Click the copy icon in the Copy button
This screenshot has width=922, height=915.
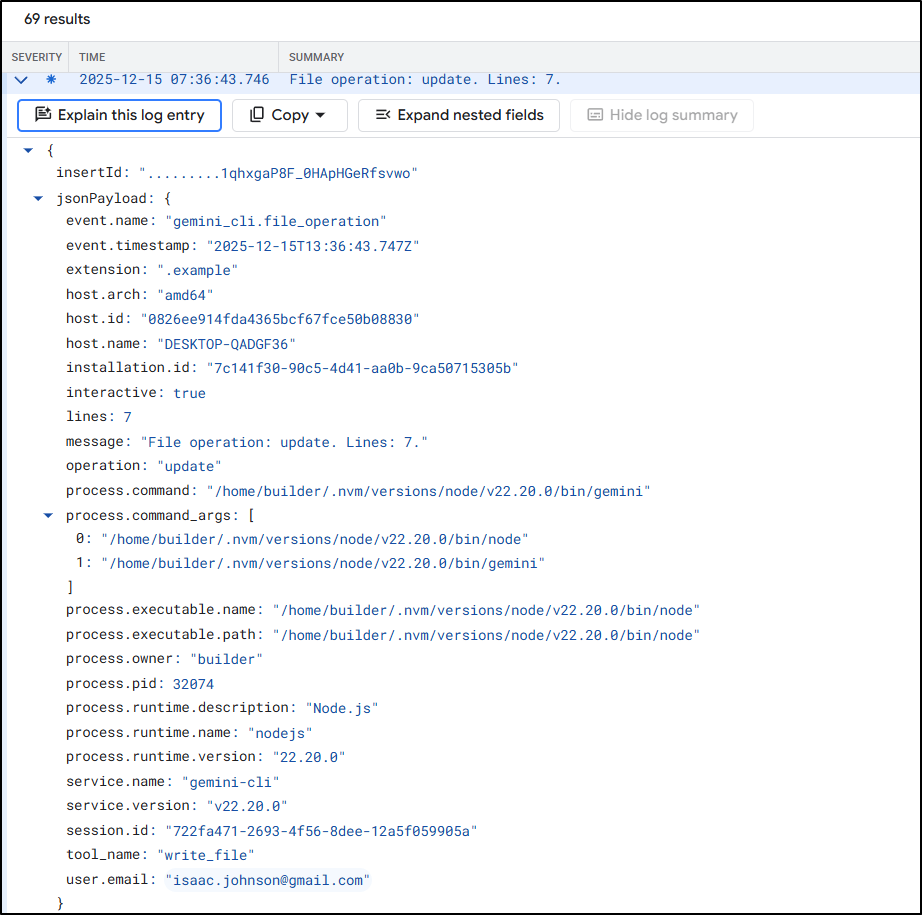pyautogui.click(x=257, y=115)
